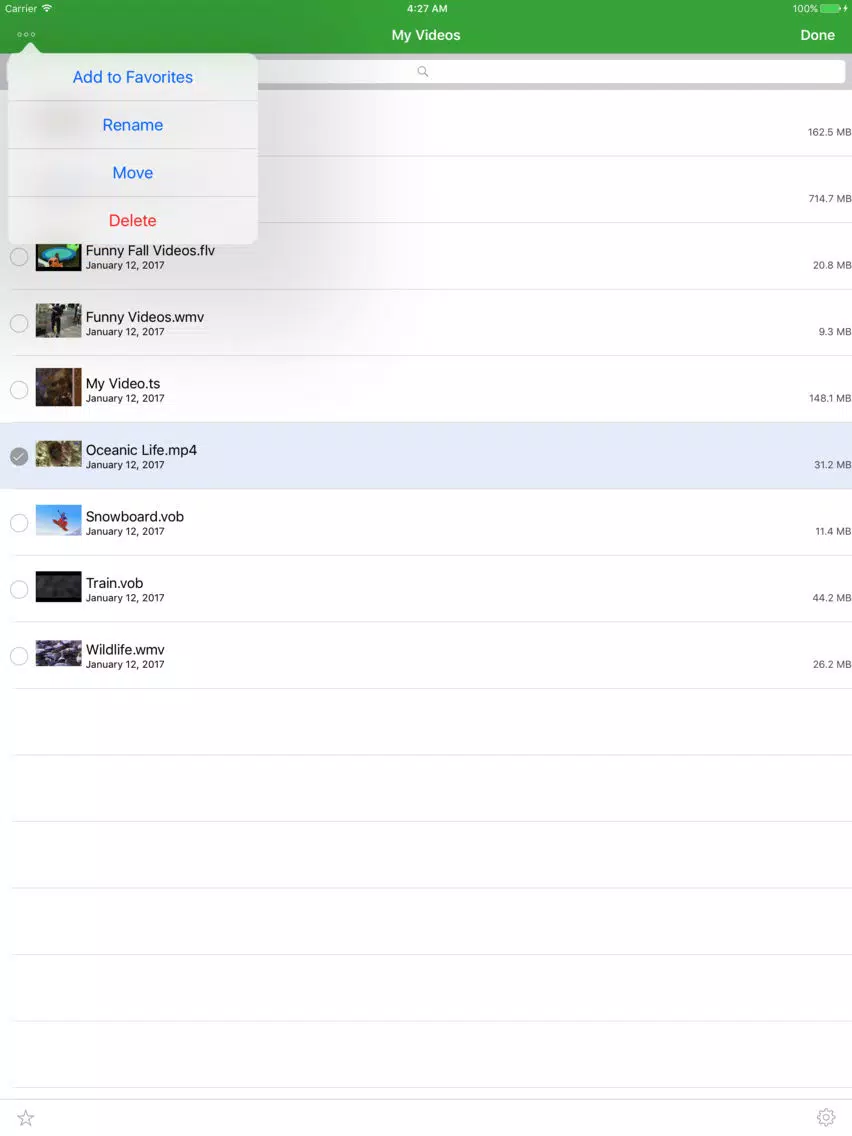
Task: Tap the My Video.ts thumbnail
Action: (59, 387)
